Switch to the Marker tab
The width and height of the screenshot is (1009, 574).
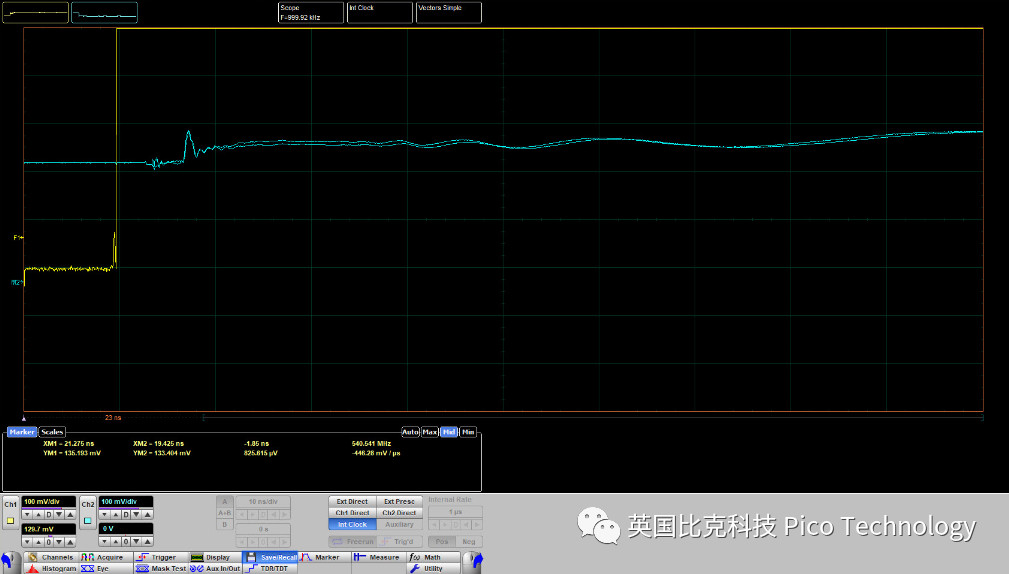22,432
